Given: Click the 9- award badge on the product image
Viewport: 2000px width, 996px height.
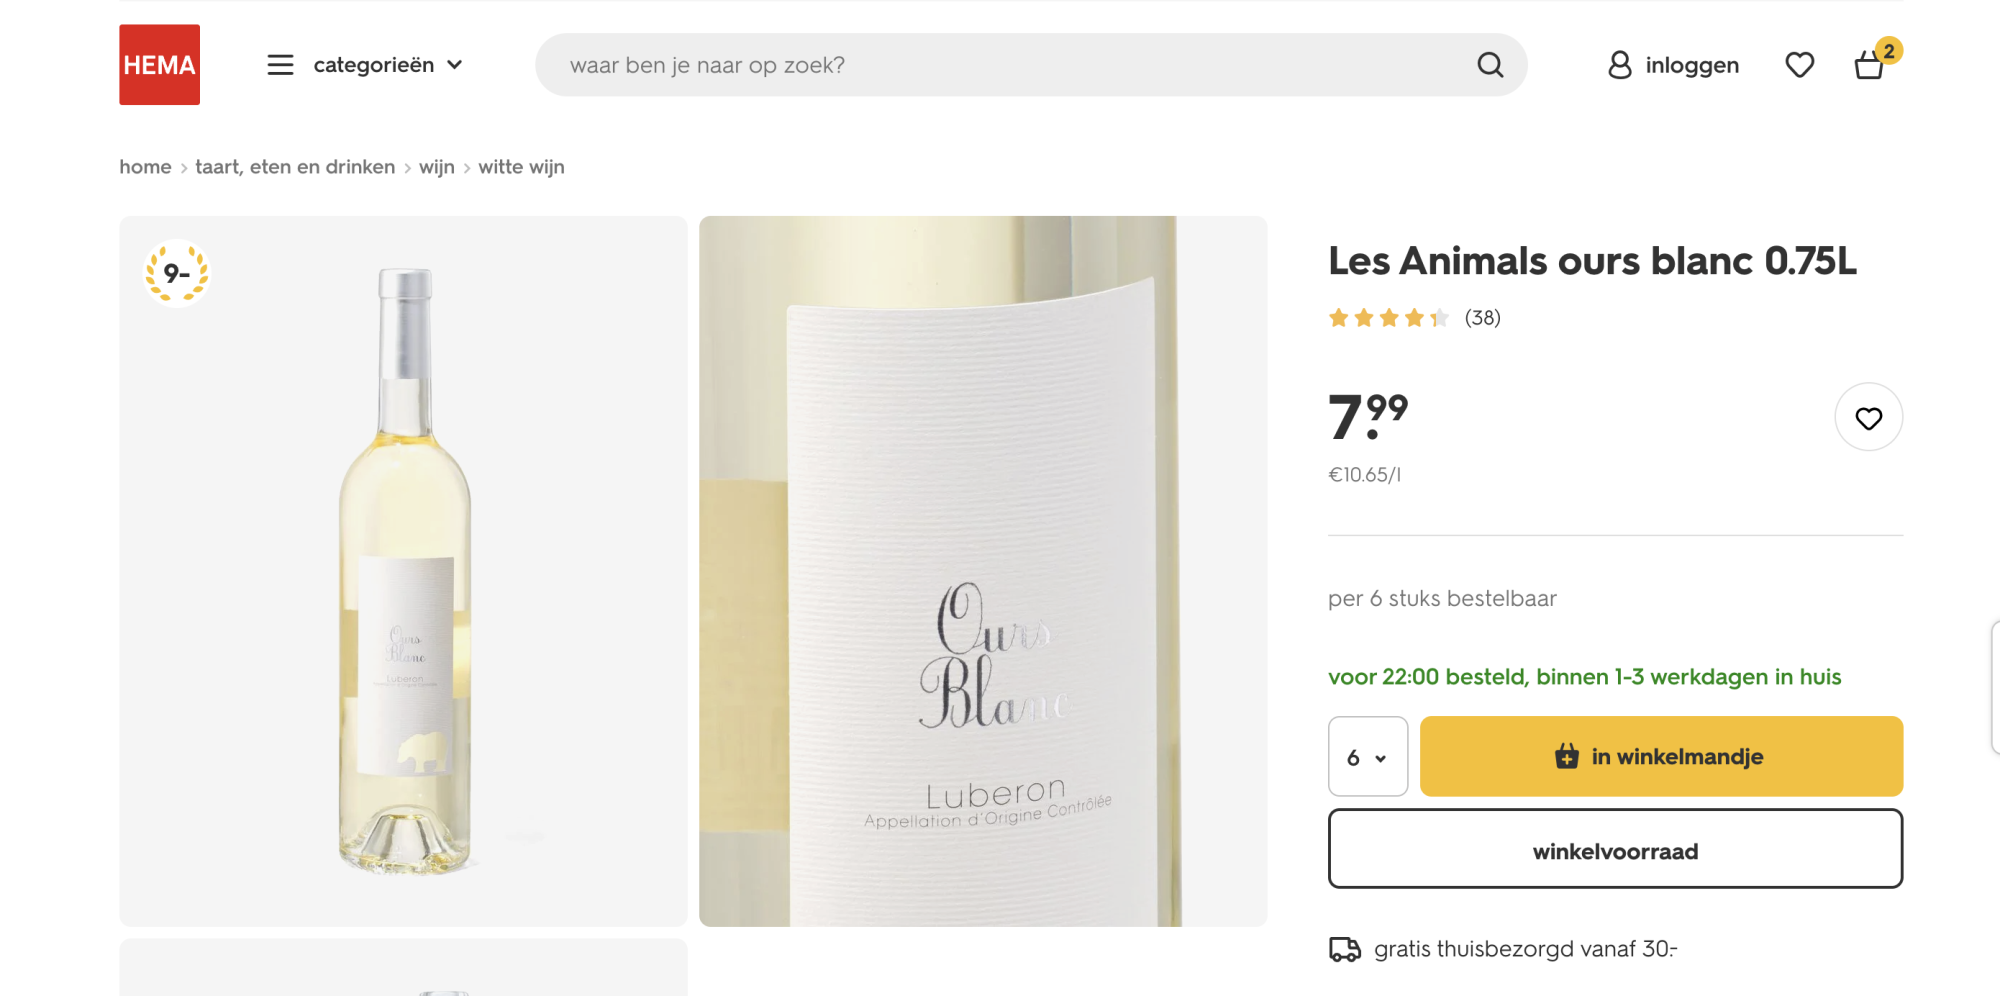Looking at the screenshot, I should click(x=177, y=272).
